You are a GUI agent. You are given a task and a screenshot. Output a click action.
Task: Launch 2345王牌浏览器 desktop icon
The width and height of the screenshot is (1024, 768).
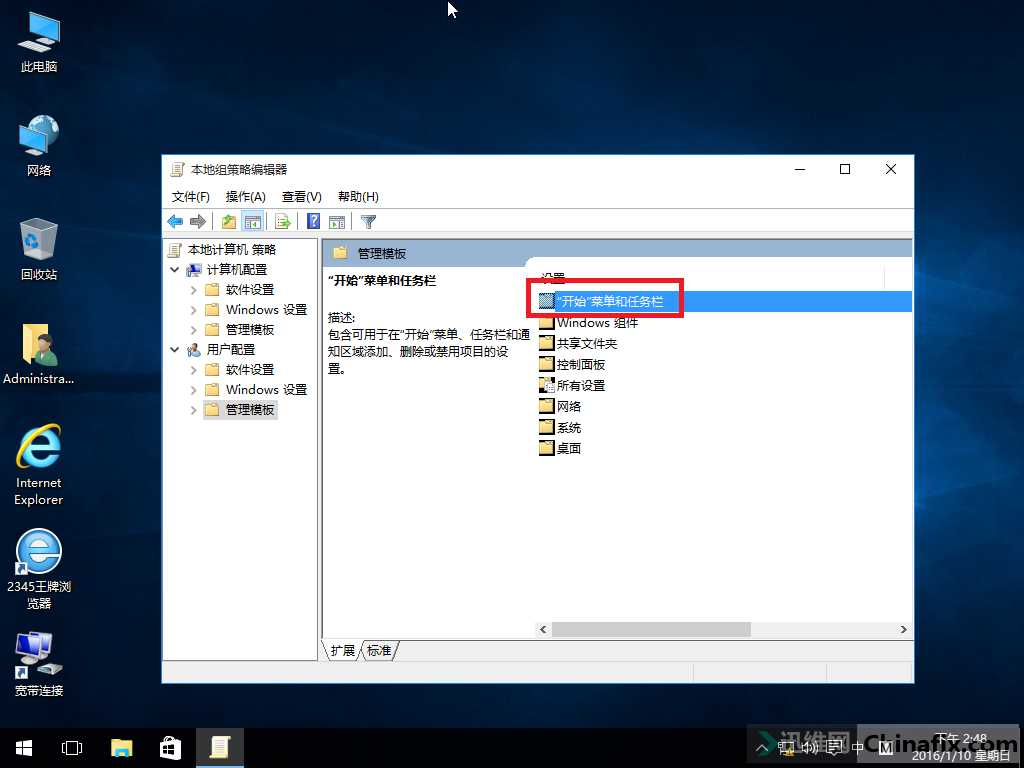(x=39, y=569)
